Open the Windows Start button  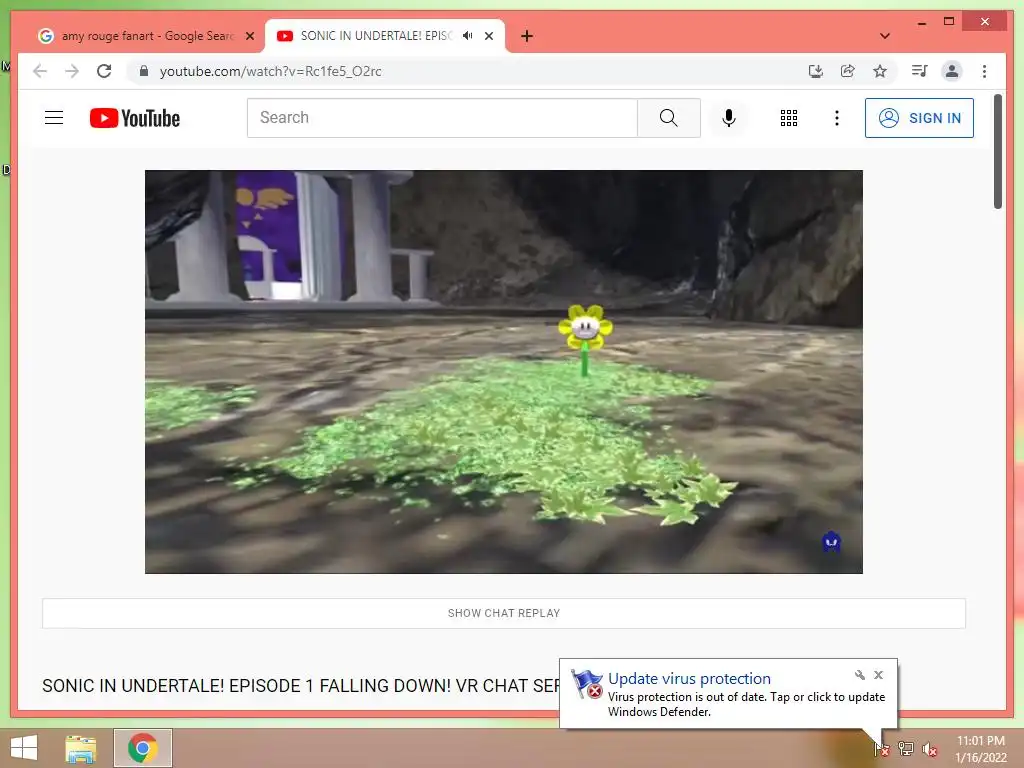coord(24,748)
